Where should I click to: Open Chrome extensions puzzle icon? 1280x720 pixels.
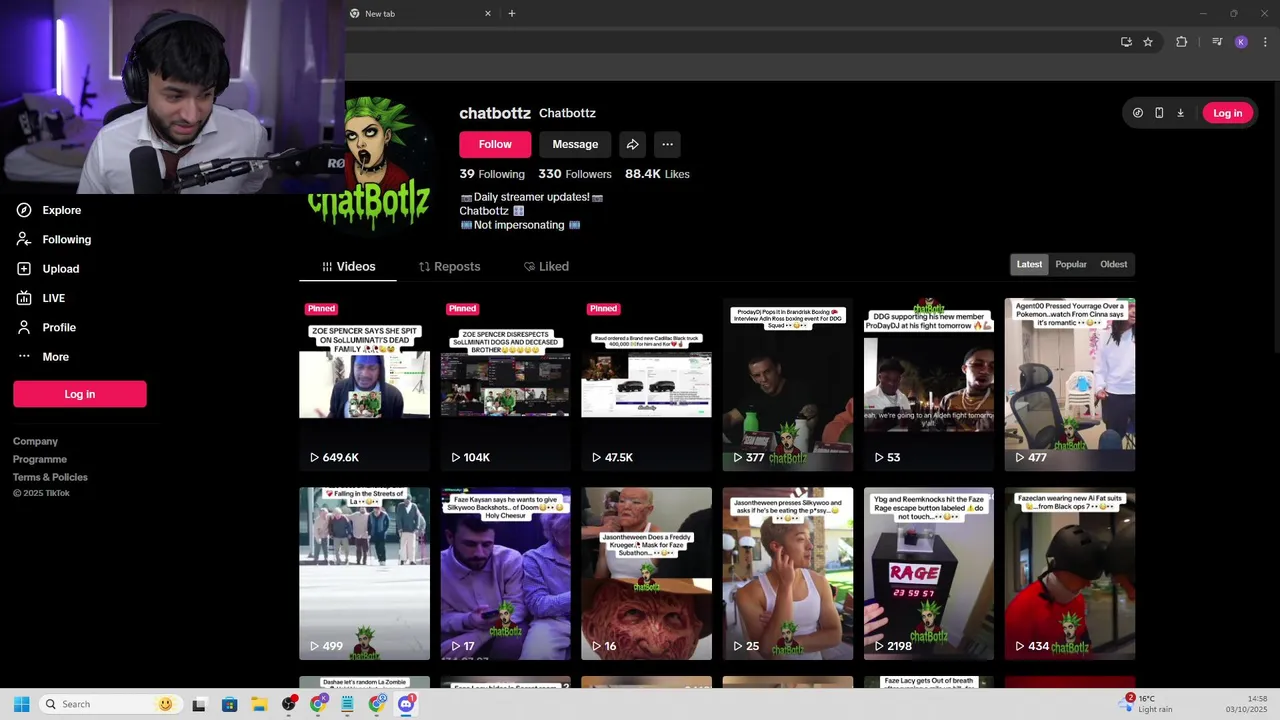tap(1182, 42)
